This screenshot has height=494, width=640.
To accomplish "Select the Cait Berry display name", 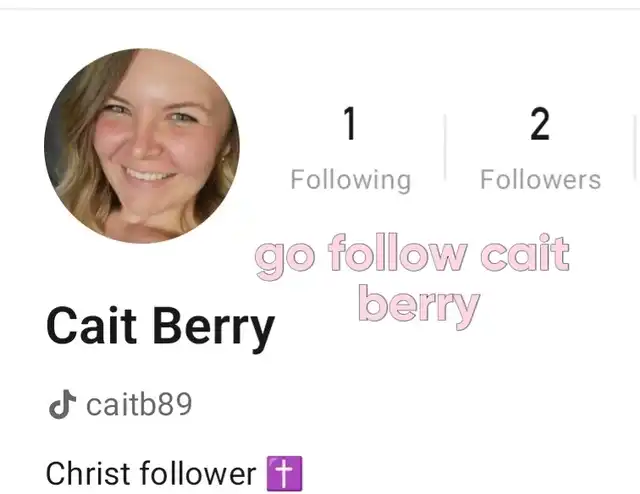I will 160,327.
